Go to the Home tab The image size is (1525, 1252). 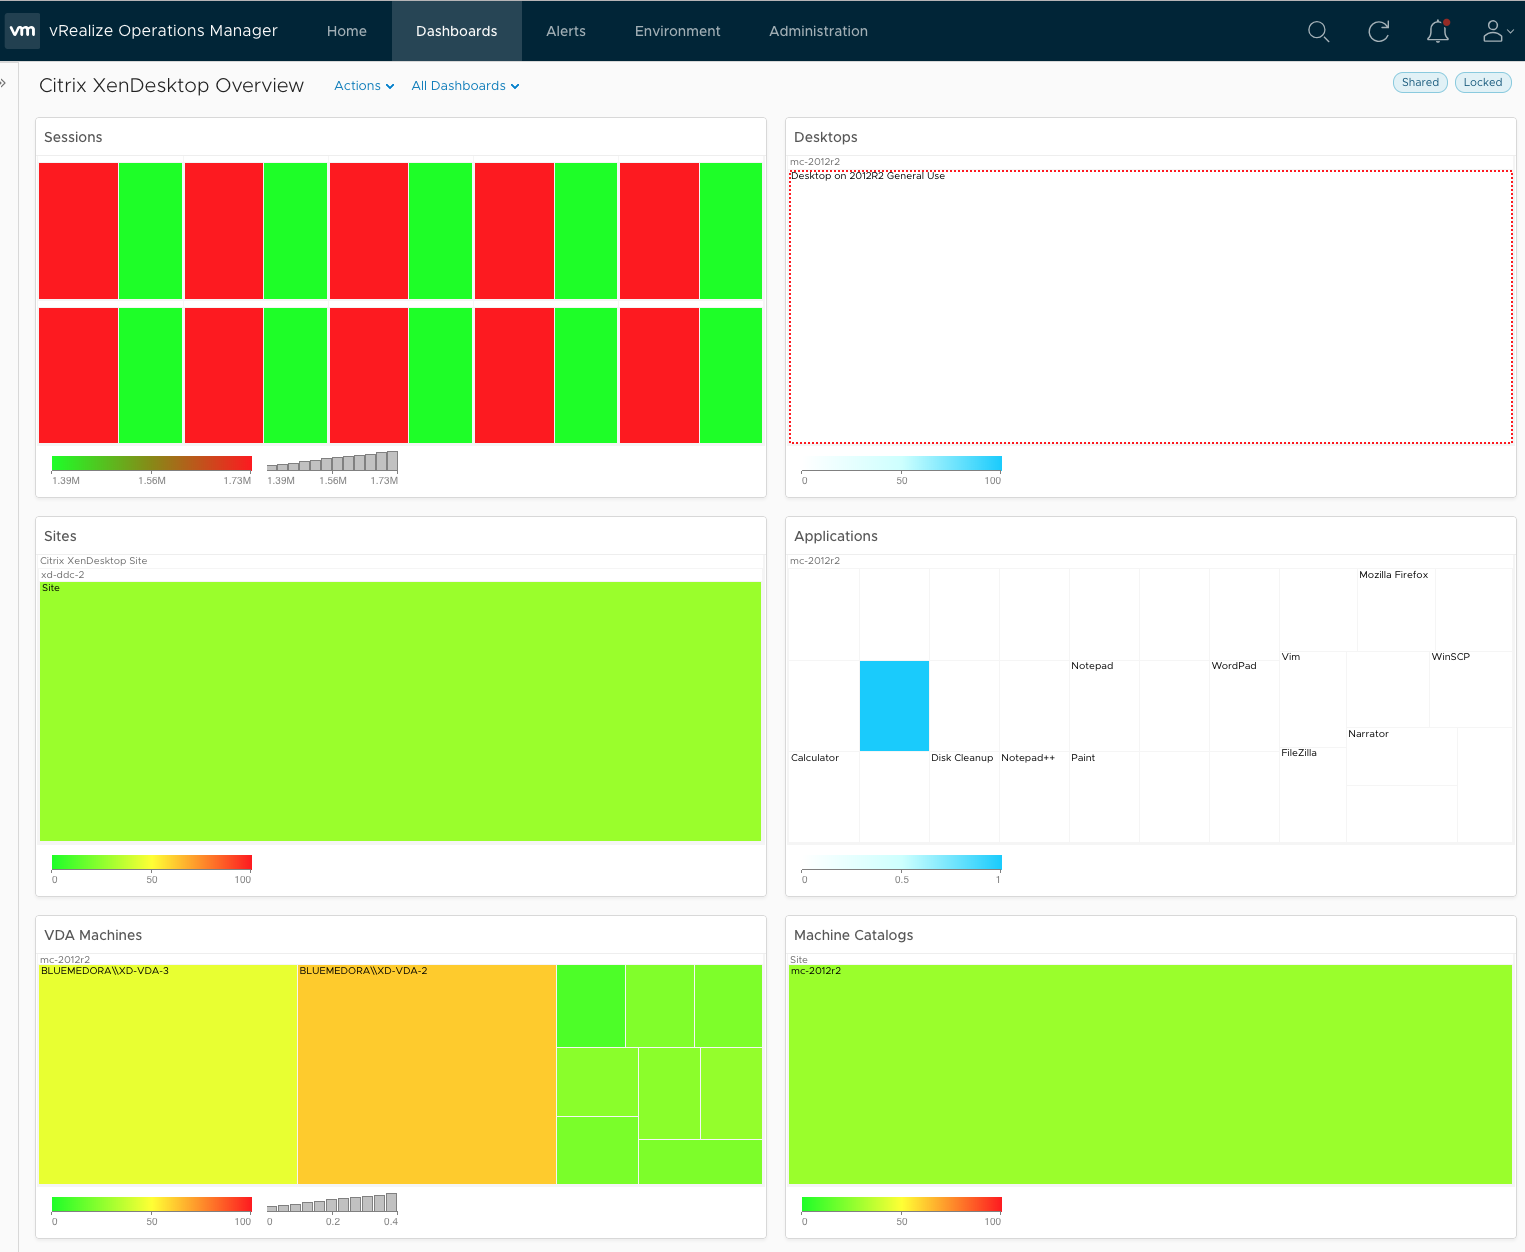[347, 31]
